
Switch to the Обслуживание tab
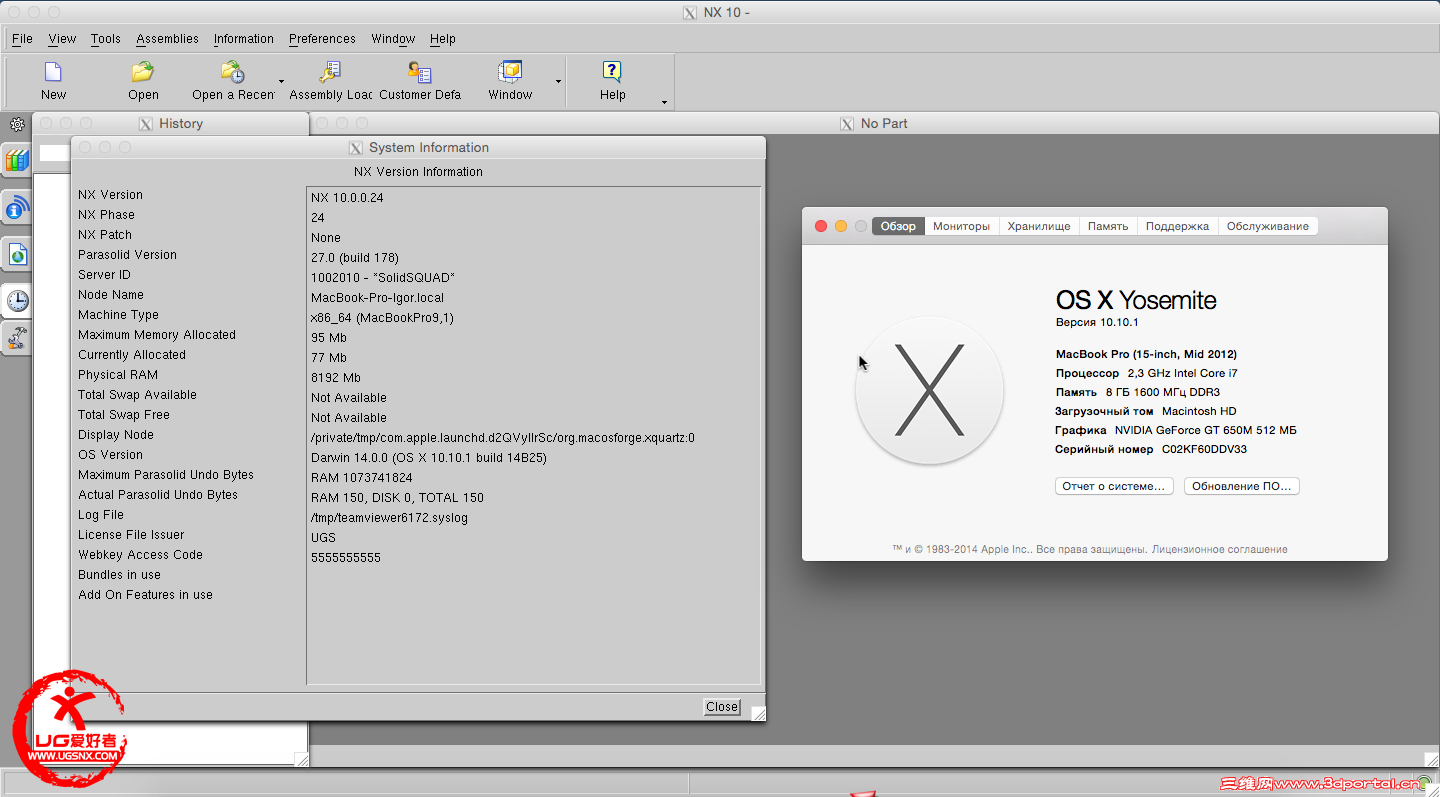[1267, 226]
